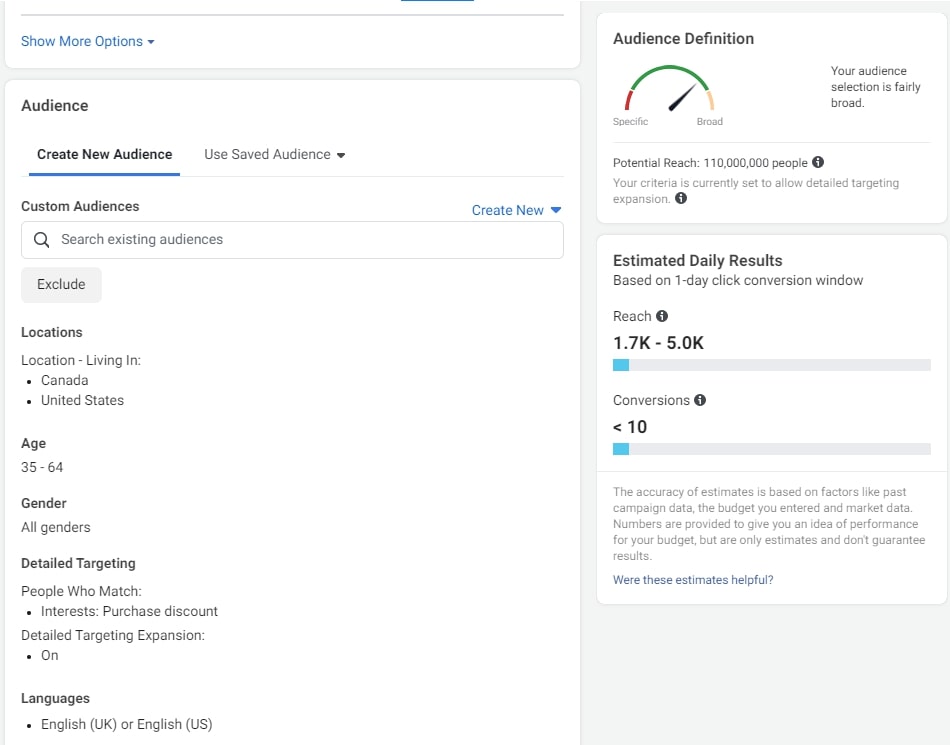950x745 pixels.
Task: Click the Age range 35 - 64
Action: point(42,467)
